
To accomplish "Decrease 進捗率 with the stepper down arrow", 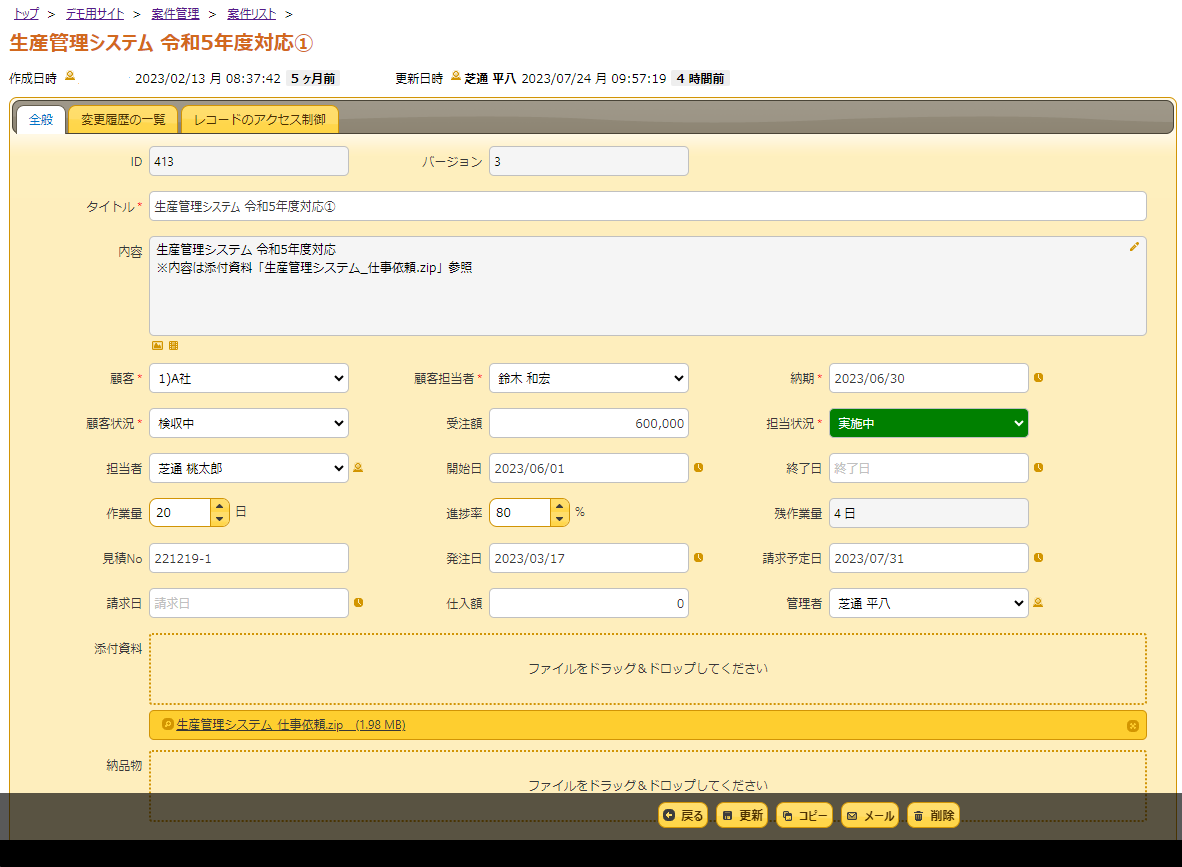I will click(x=559, y=519).
